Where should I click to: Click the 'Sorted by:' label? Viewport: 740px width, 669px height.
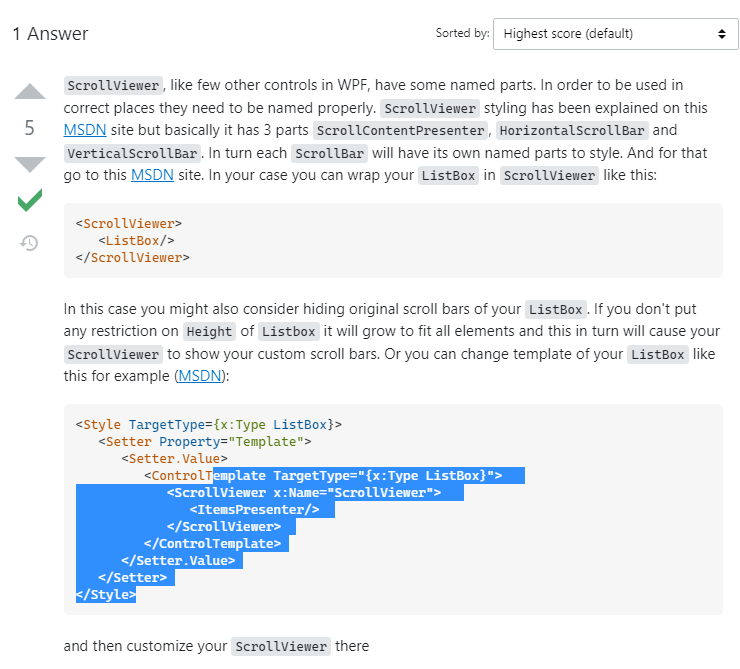point(462,33)
